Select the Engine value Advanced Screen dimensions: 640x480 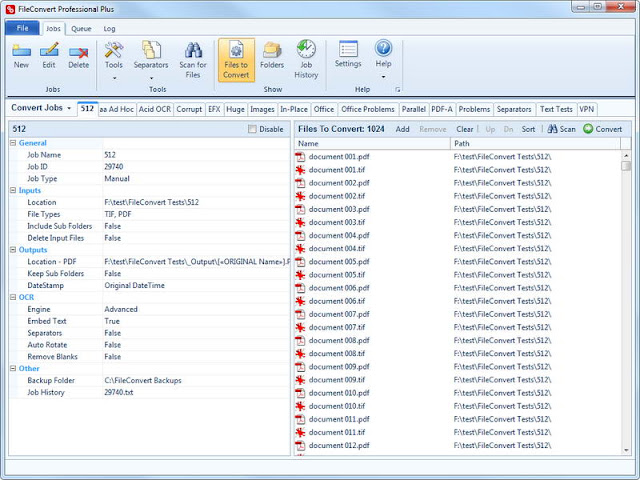click(121, 309)
